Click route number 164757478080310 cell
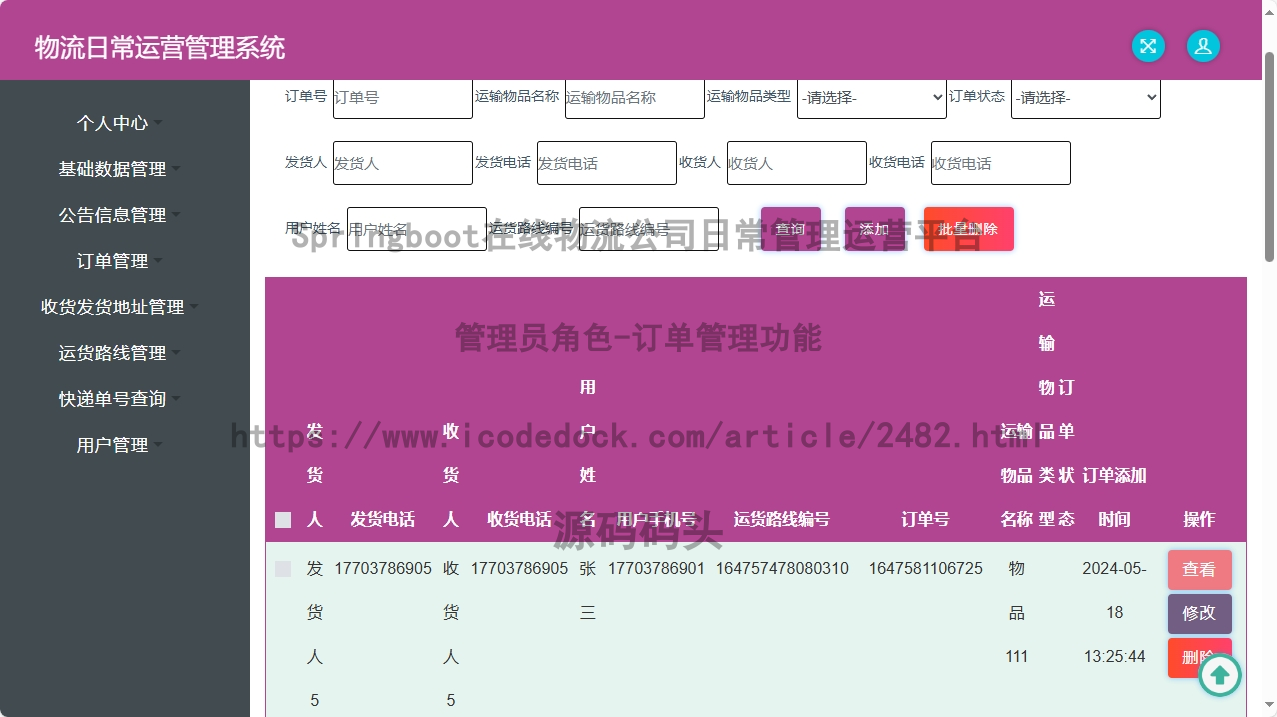 [x=782, y=568]
